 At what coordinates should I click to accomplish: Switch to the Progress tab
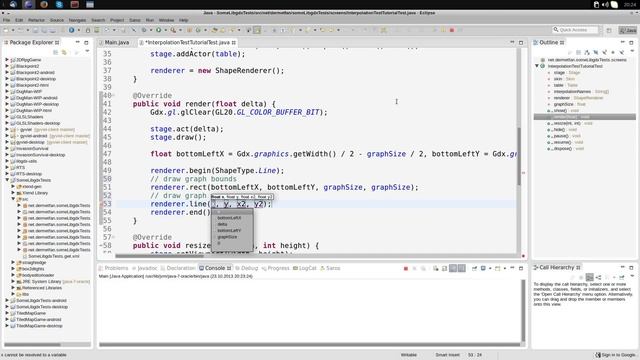pyautogui.click(x=276, y=268)
